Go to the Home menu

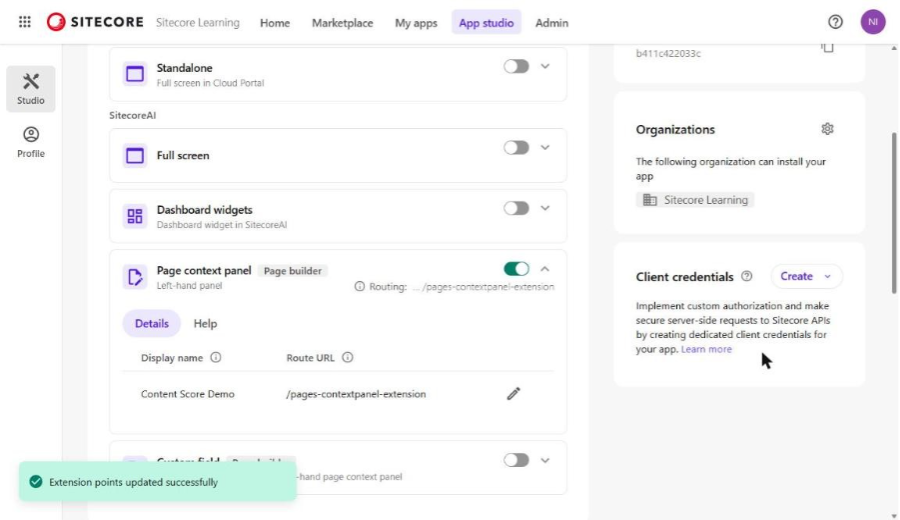(274, 23)
